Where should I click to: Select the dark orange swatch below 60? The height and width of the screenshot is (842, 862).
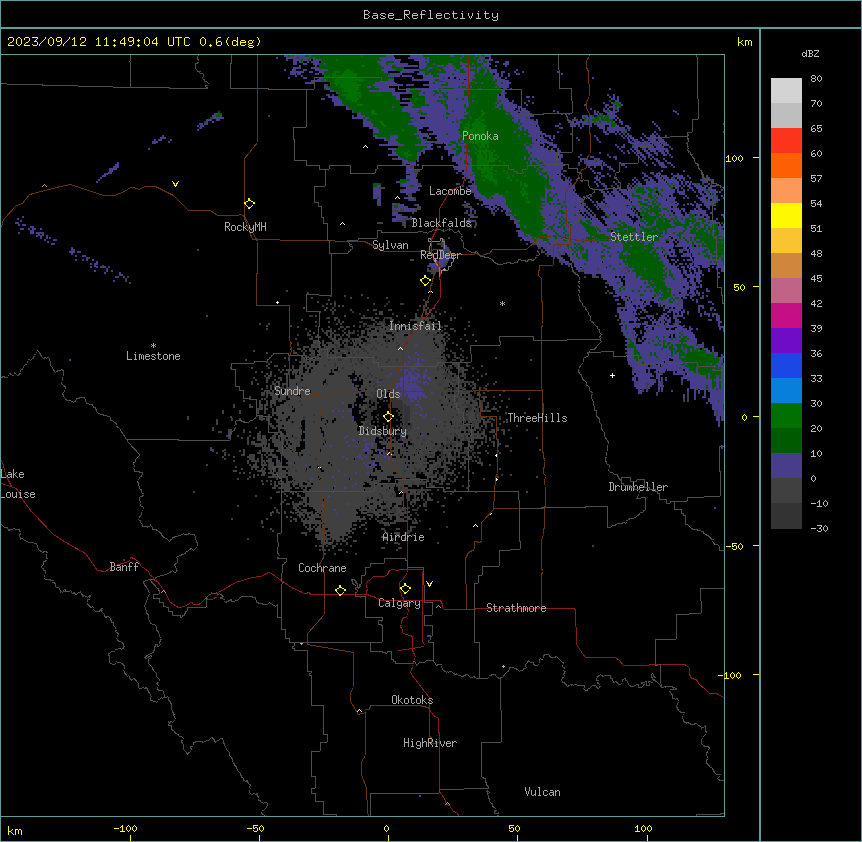pyautogui.click(x=786, y=165)
